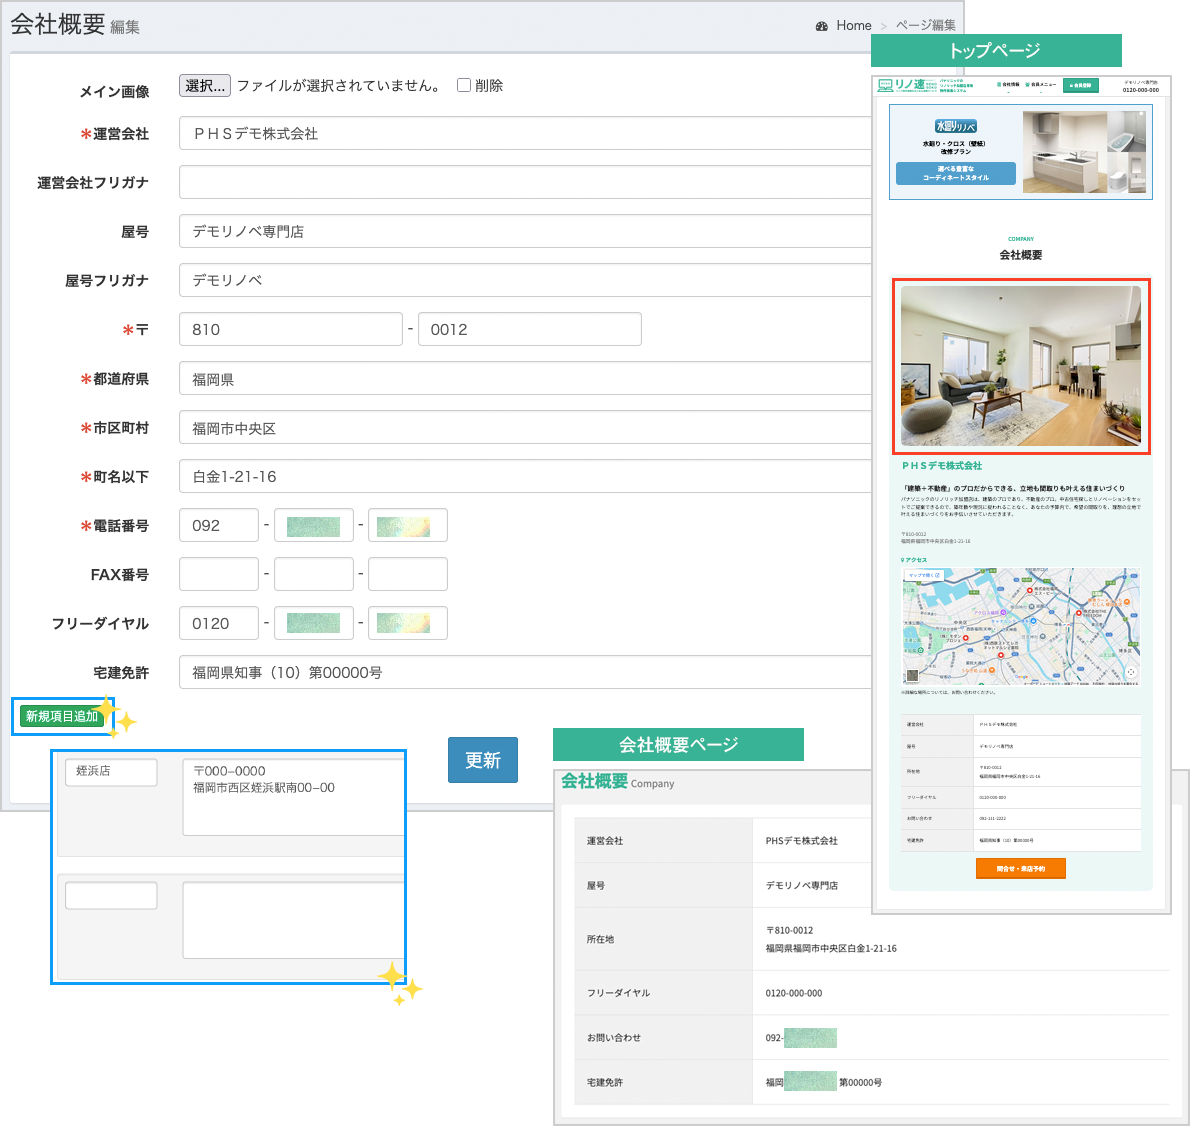Open the 会社情報 menu in preview header
The width and height of the screenshot is (1200, 1144).
coord(1008,85)
